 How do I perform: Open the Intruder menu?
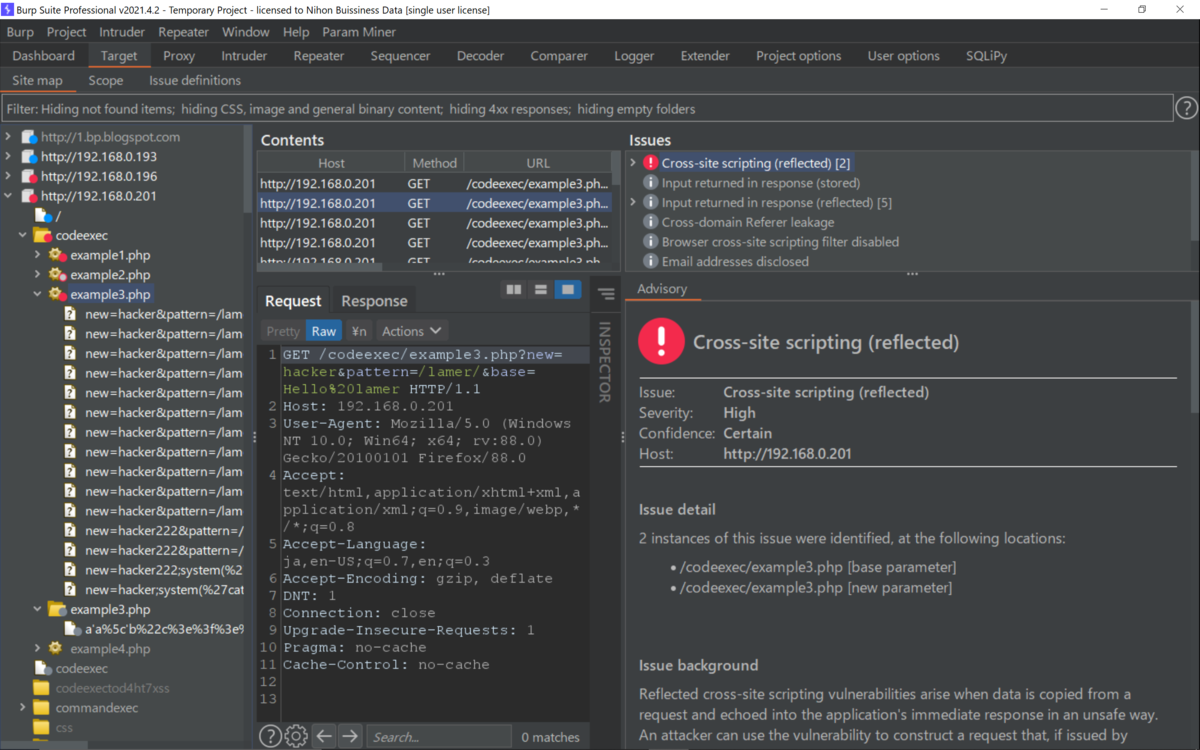122,32
